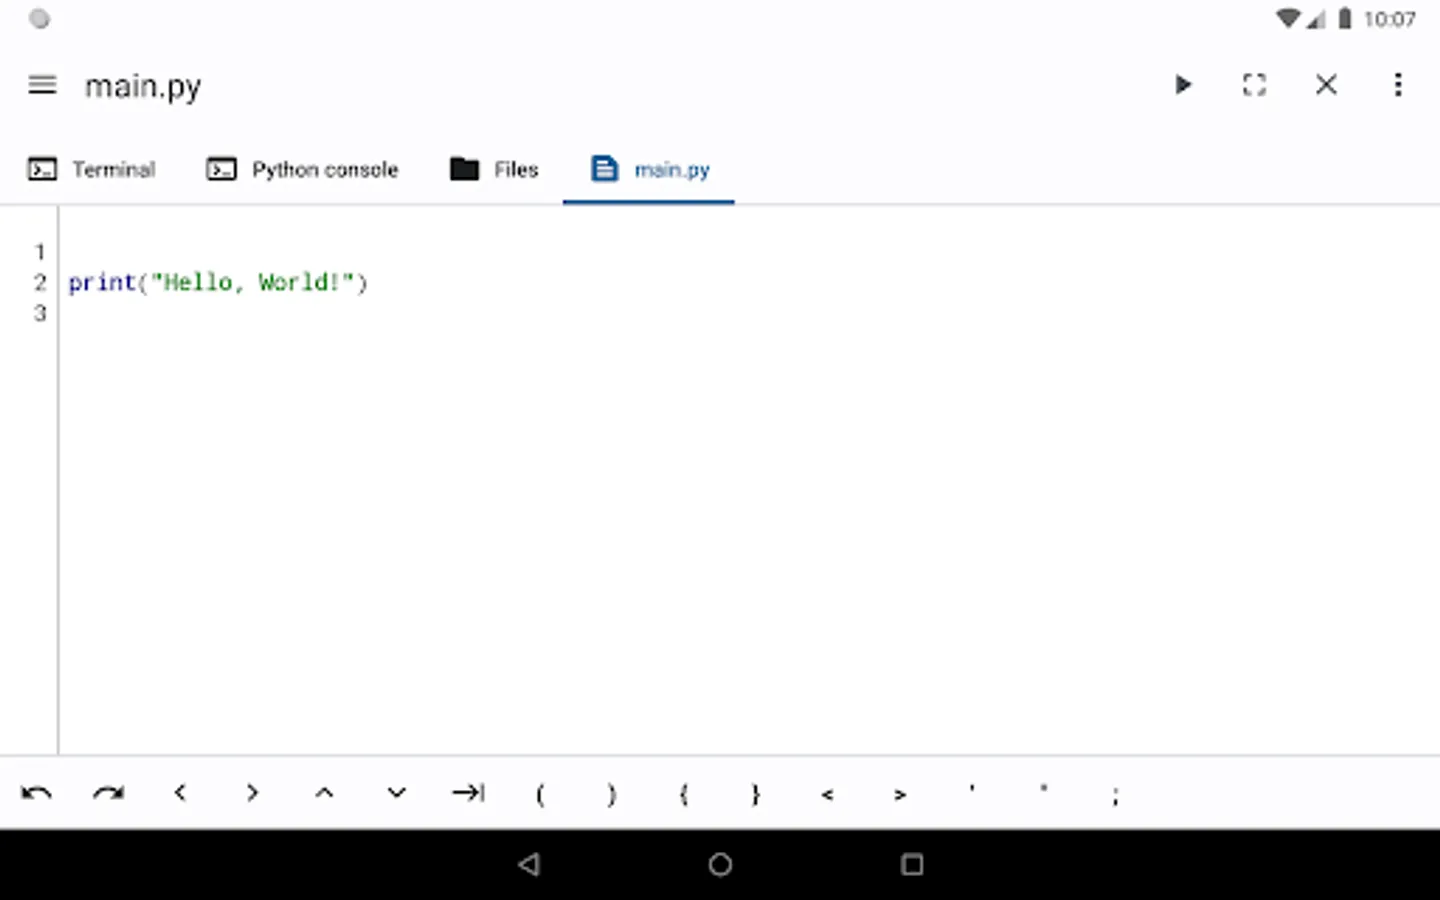Insert a semicolon character
Viewport: 1440px width, 900px height.
coord(1116,796)
